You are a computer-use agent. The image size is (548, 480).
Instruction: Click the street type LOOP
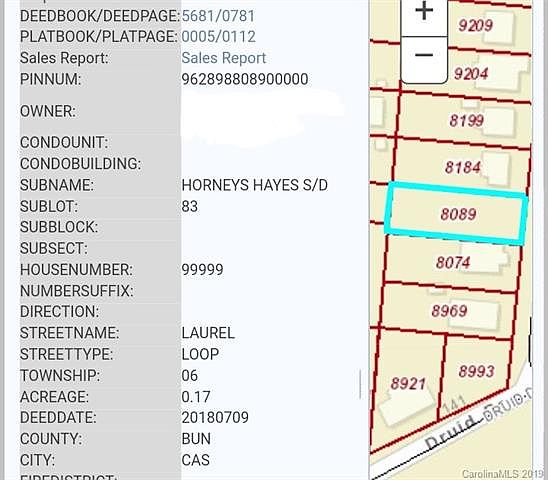click(x=200, y=354)
